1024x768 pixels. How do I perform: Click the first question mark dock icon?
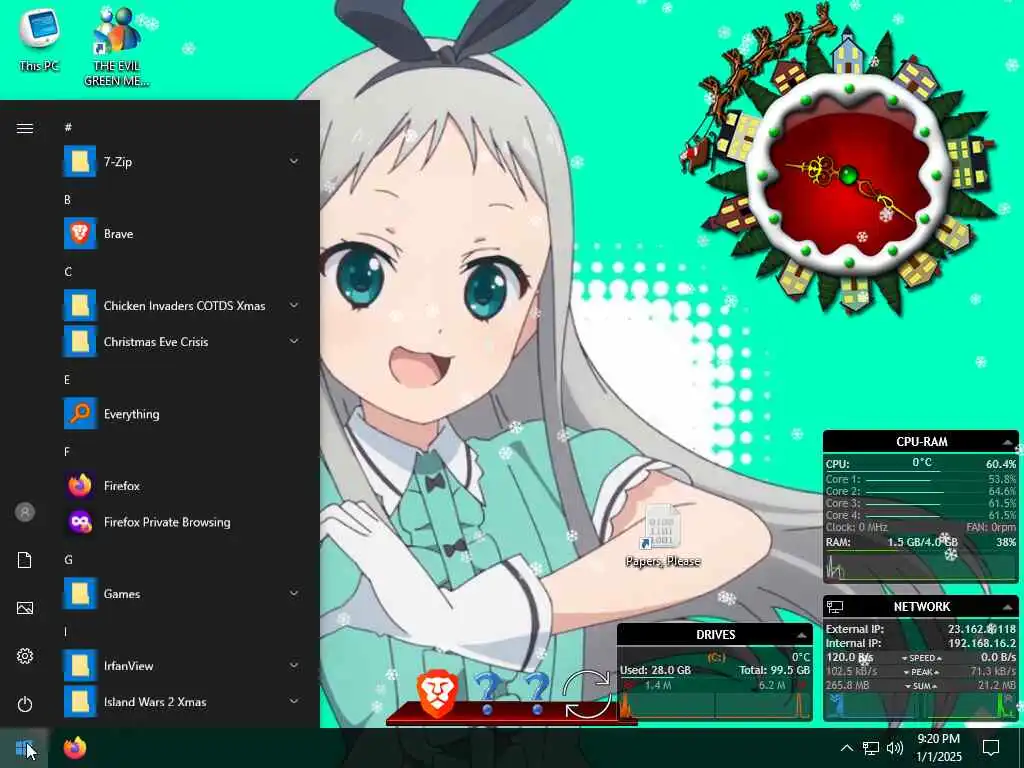pyautogui.click(x=487, y=695)
